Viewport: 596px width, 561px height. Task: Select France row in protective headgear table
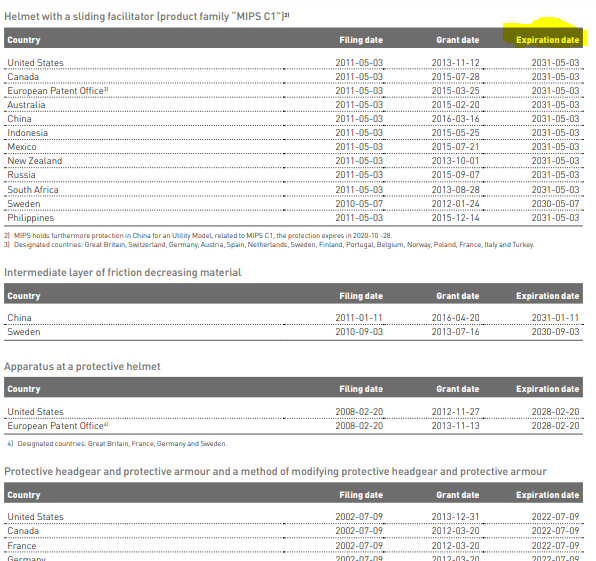[x=293, y=546]
